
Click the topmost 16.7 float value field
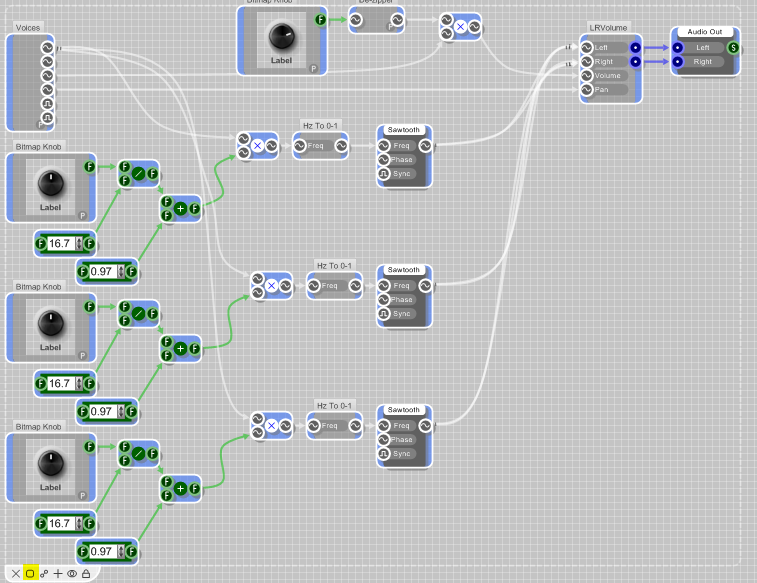point(60,243)
